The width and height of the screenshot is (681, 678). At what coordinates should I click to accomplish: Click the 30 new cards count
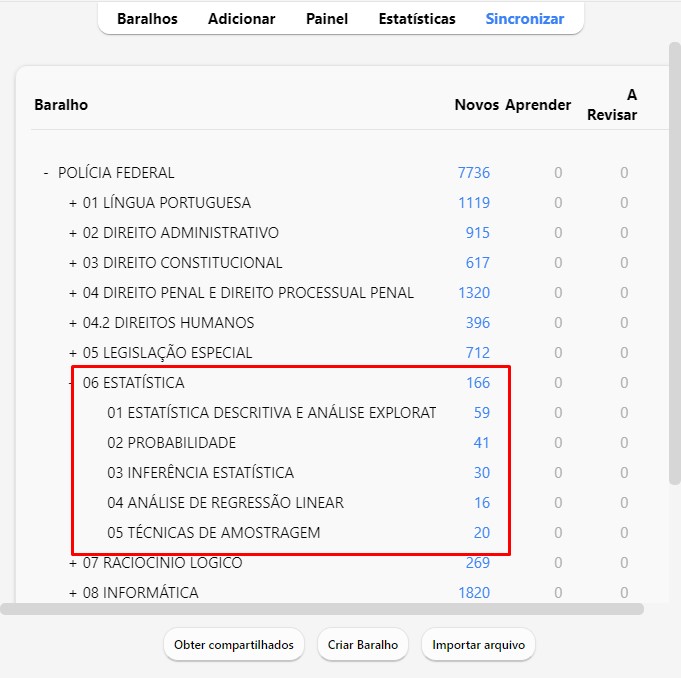pyautogui.click(x=482, y=473)
